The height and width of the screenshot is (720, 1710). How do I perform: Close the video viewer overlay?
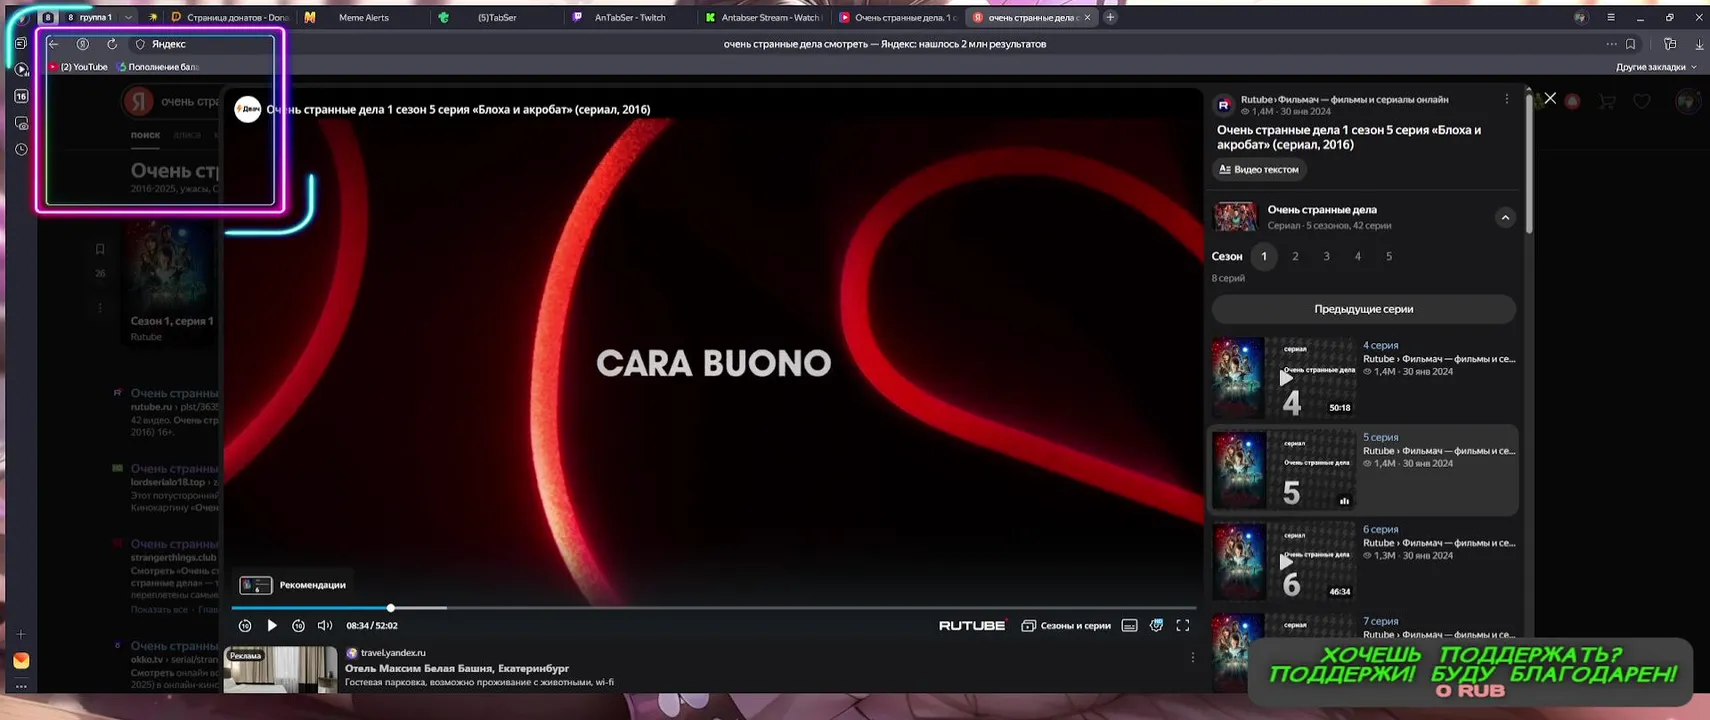1550,98
